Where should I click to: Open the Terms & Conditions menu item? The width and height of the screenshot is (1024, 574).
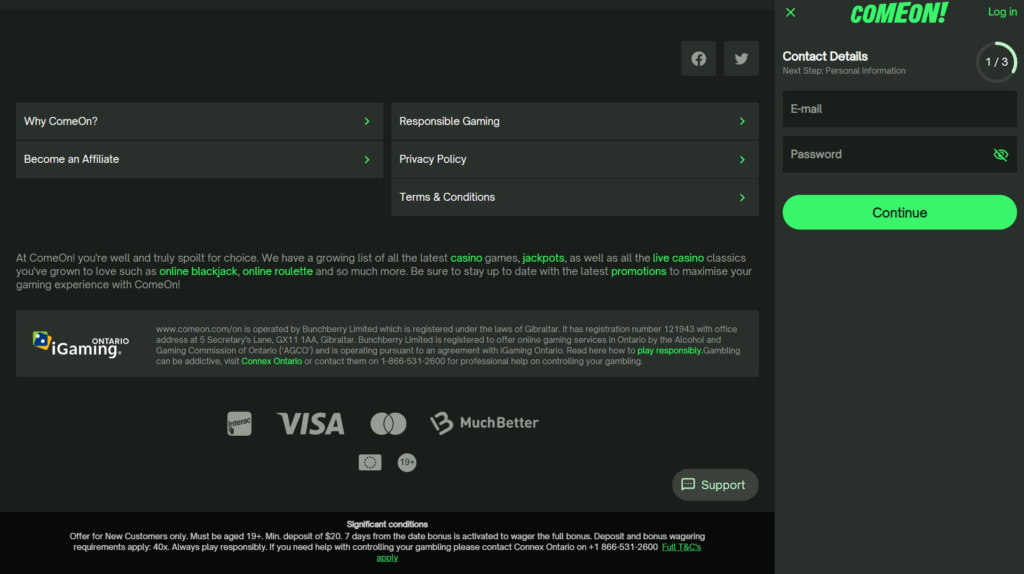pyautogui.click(x=575, y=197)
